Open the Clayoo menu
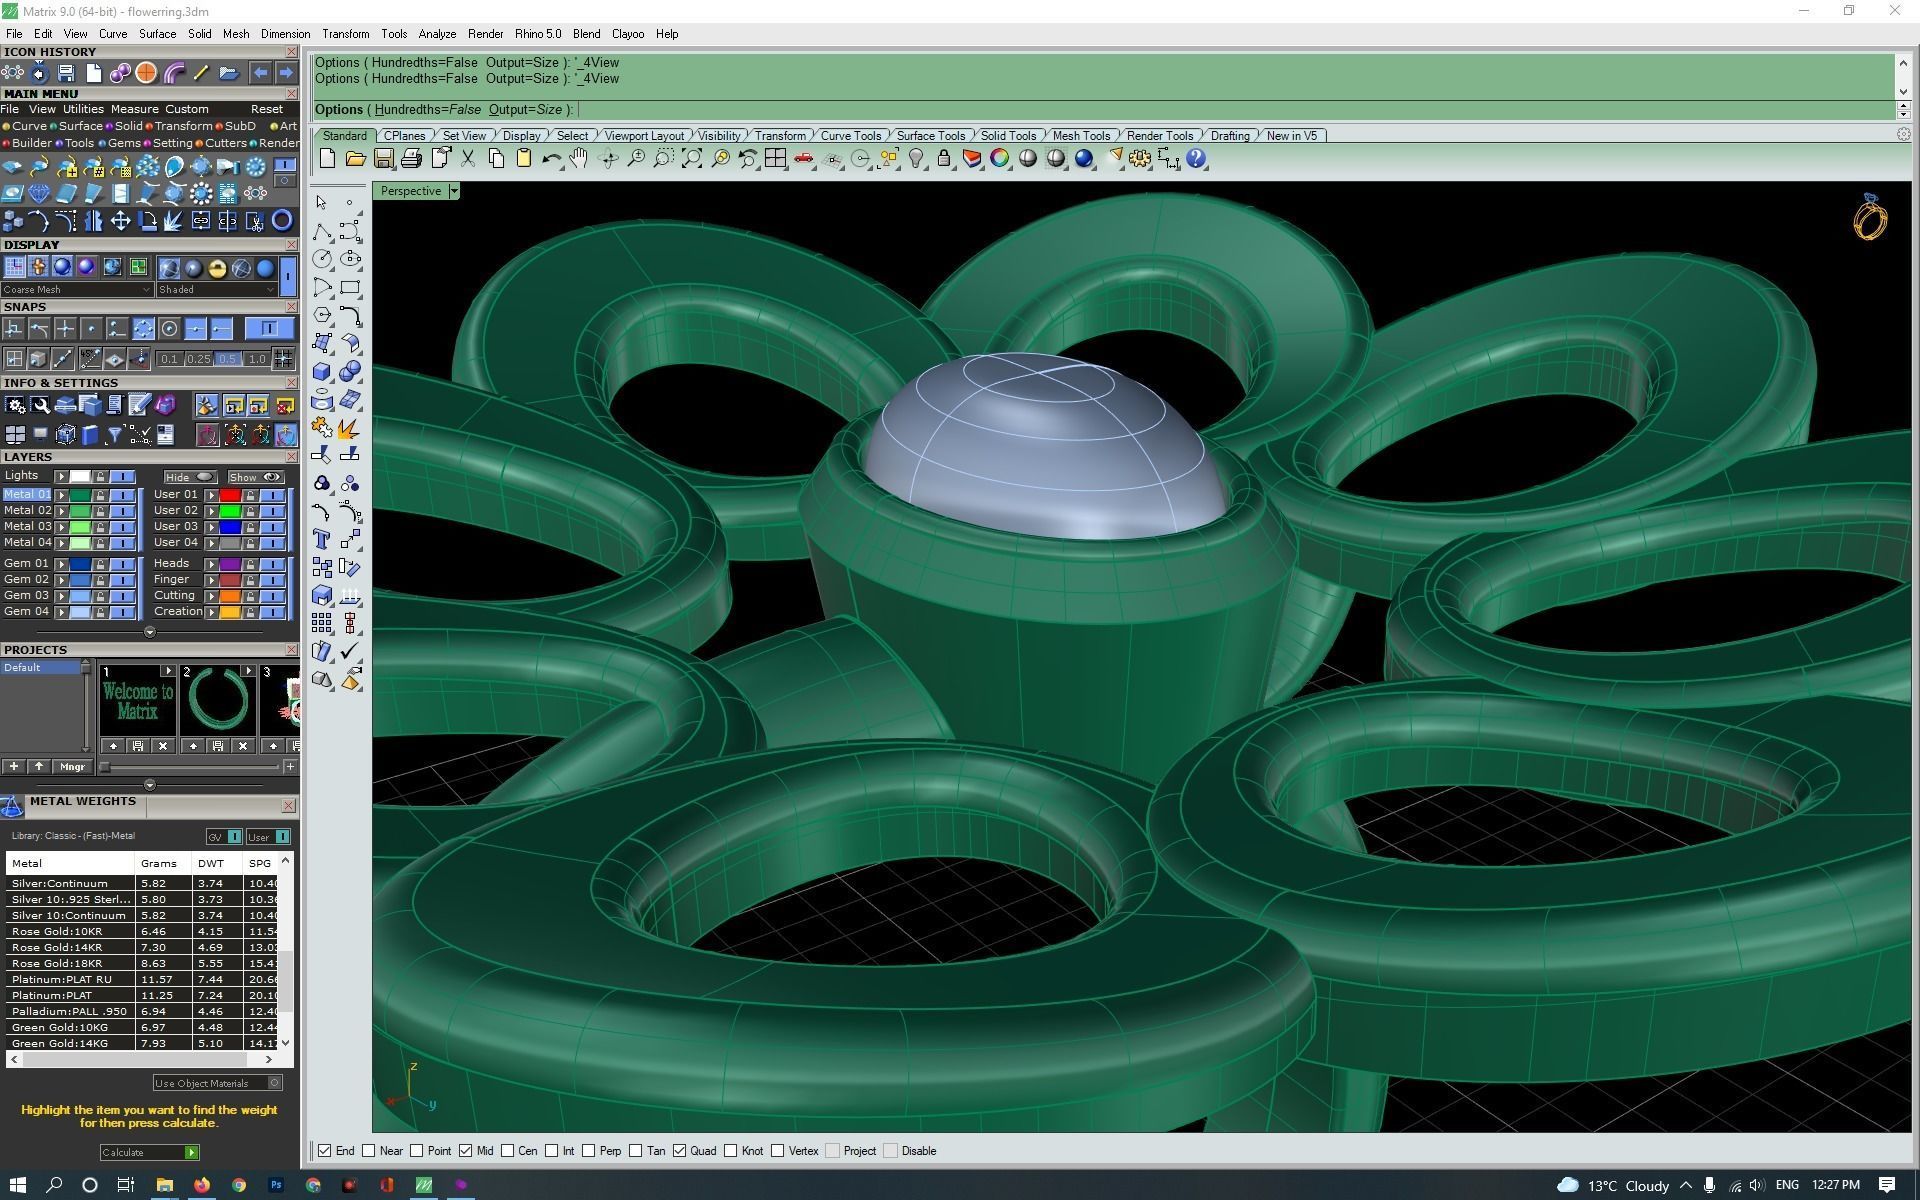 tap(628, 34)
